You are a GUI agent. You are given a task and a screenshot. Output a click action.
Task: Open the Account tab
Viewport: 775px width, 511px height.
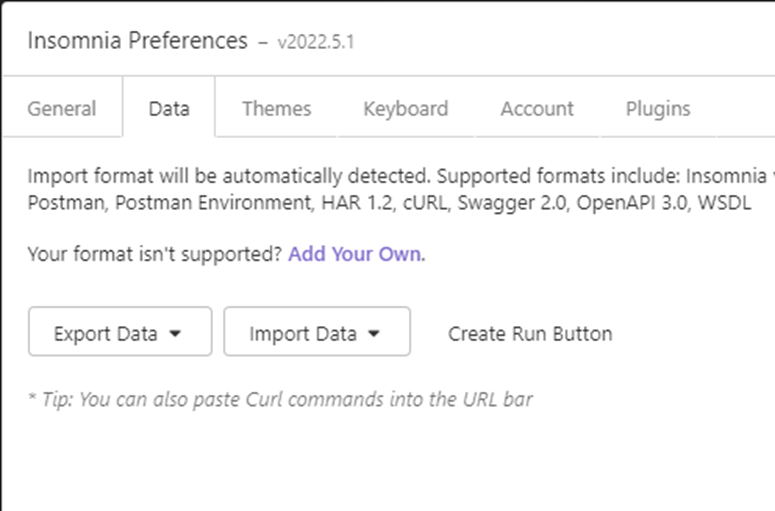pyautogui.click(x=537, y=109)
